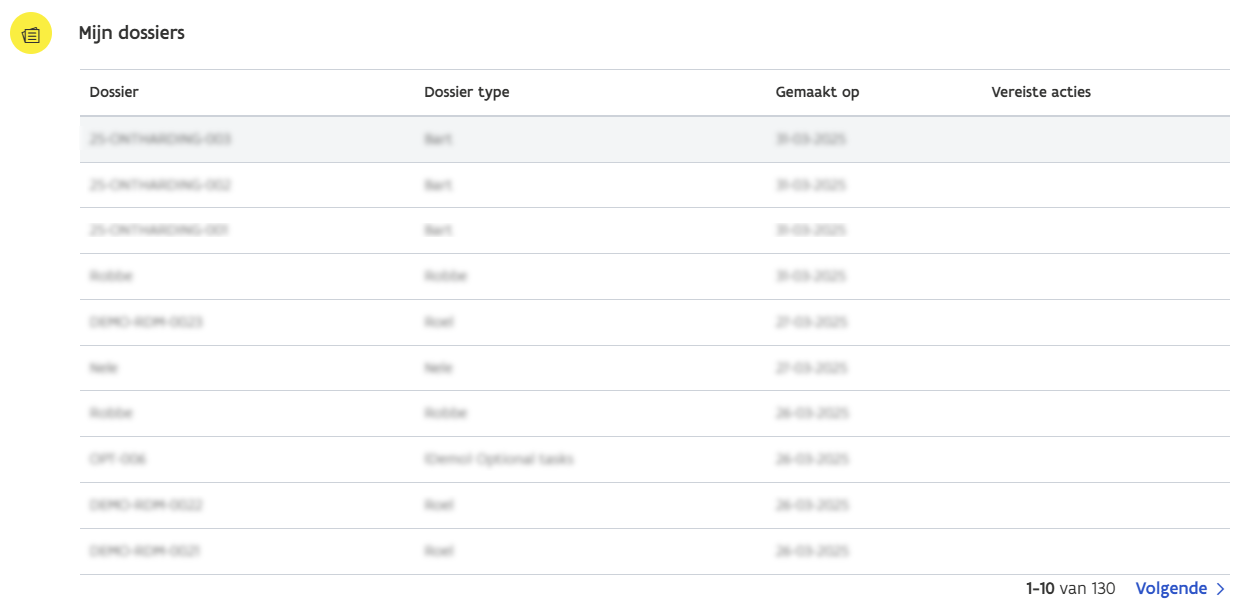This screenshot has width=1242, height=608.
Task: Click the Volgende link to see more dossiers
Action: pyautogui.click(x=1173, y=588)
